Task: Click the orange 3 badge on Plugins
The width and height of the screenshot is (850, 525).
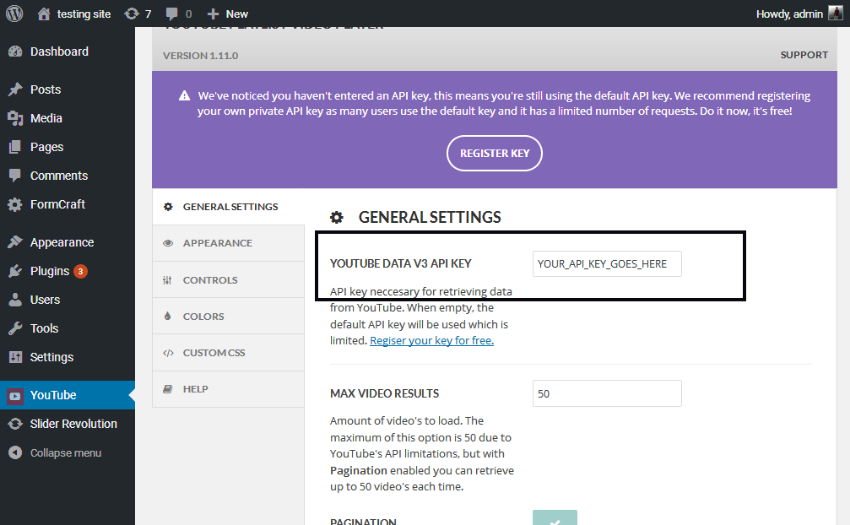Action: pyautogui.click(x=80, y=271)
